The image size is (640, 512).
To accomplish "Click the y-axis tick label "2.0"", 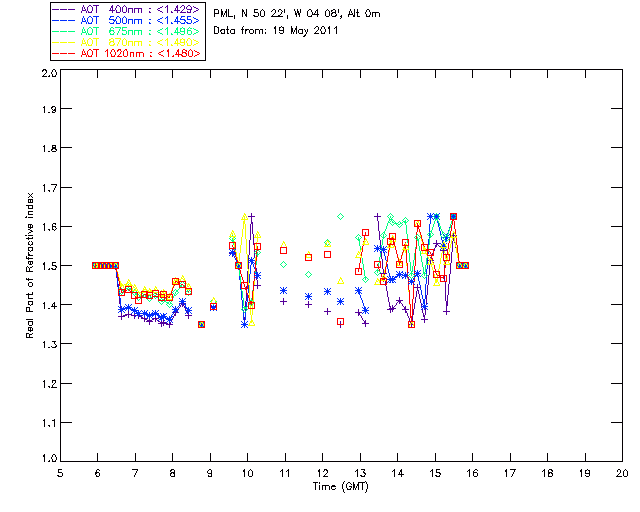I will pos(49,74).
